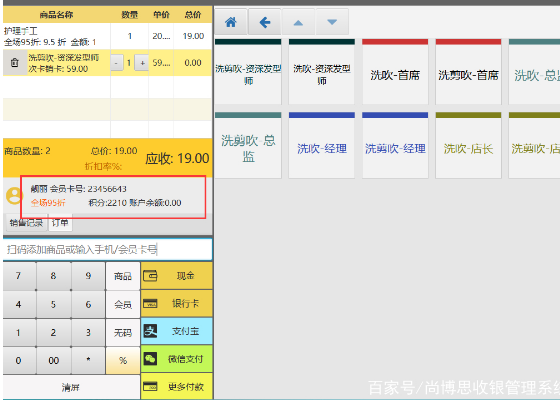560x400 pixels.
Task: Add 洗吹-资深发型师 product tile
Action: 322,72
